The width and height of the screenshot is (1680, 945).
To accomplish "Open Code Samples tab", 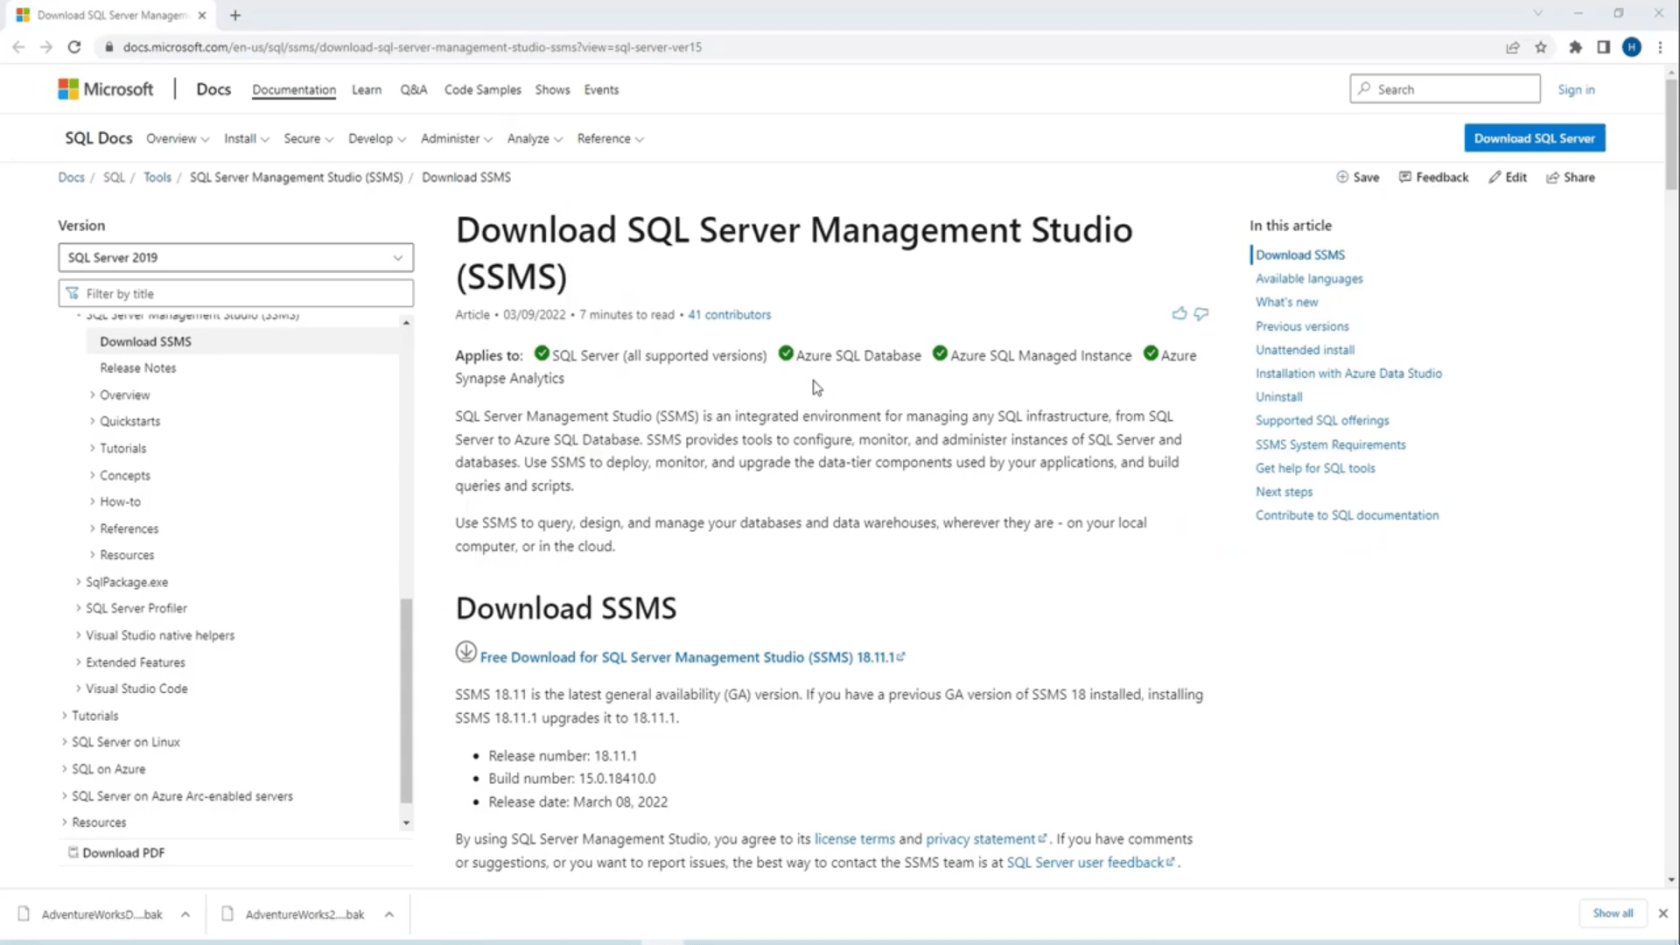I will (x=483, y=90).
